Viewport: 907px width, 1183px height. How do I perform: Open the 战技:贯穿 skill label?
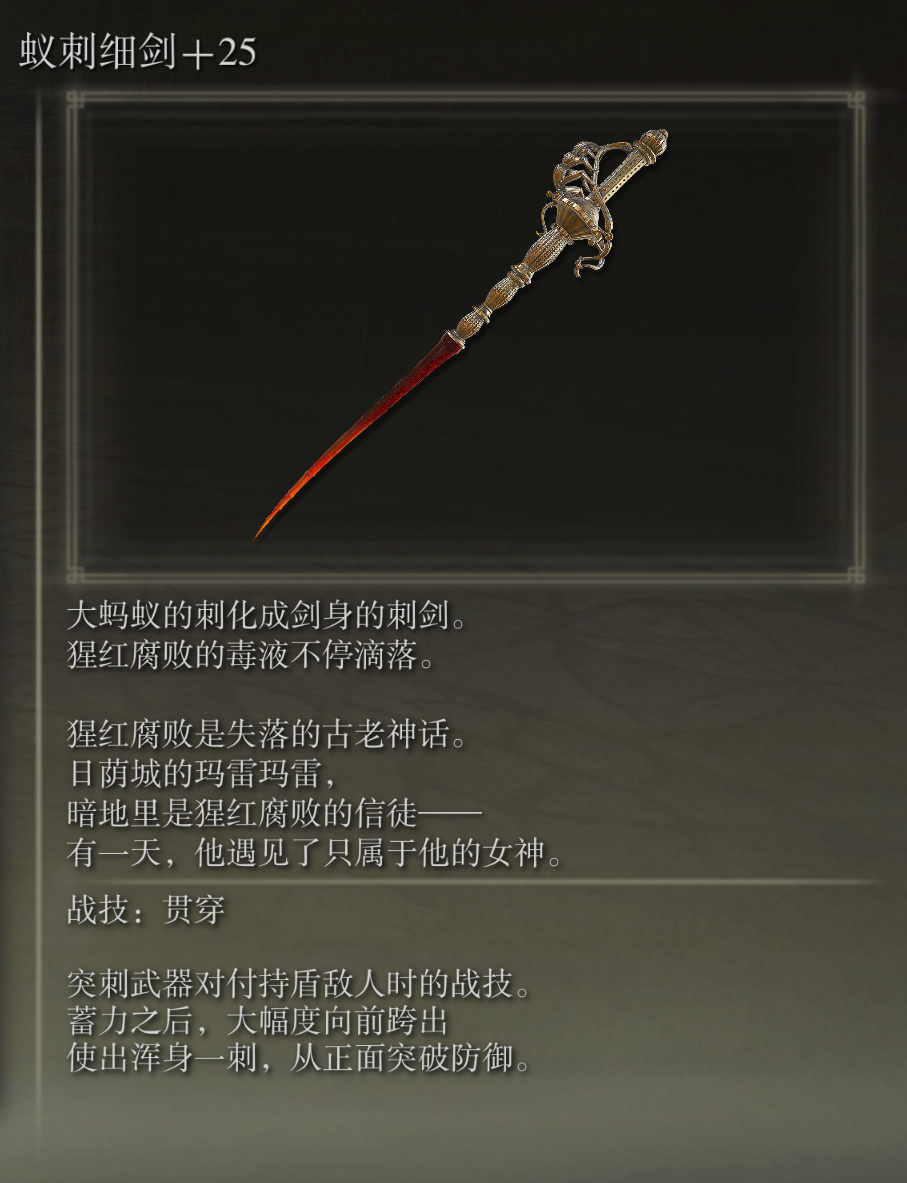(x=146, y=910)
